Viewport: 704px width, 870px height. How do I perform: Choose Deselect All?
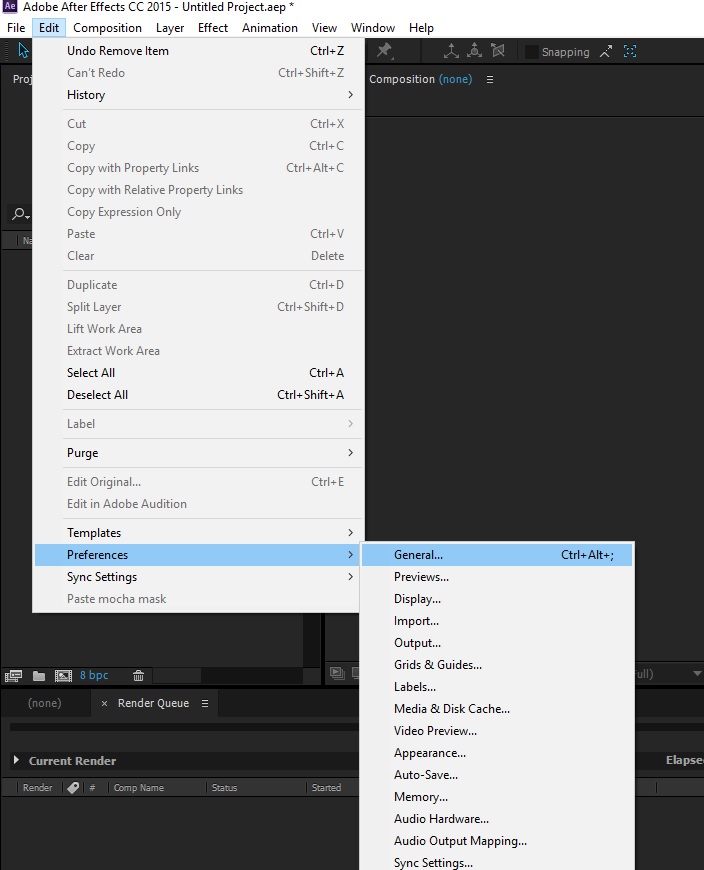coord(198,395)
